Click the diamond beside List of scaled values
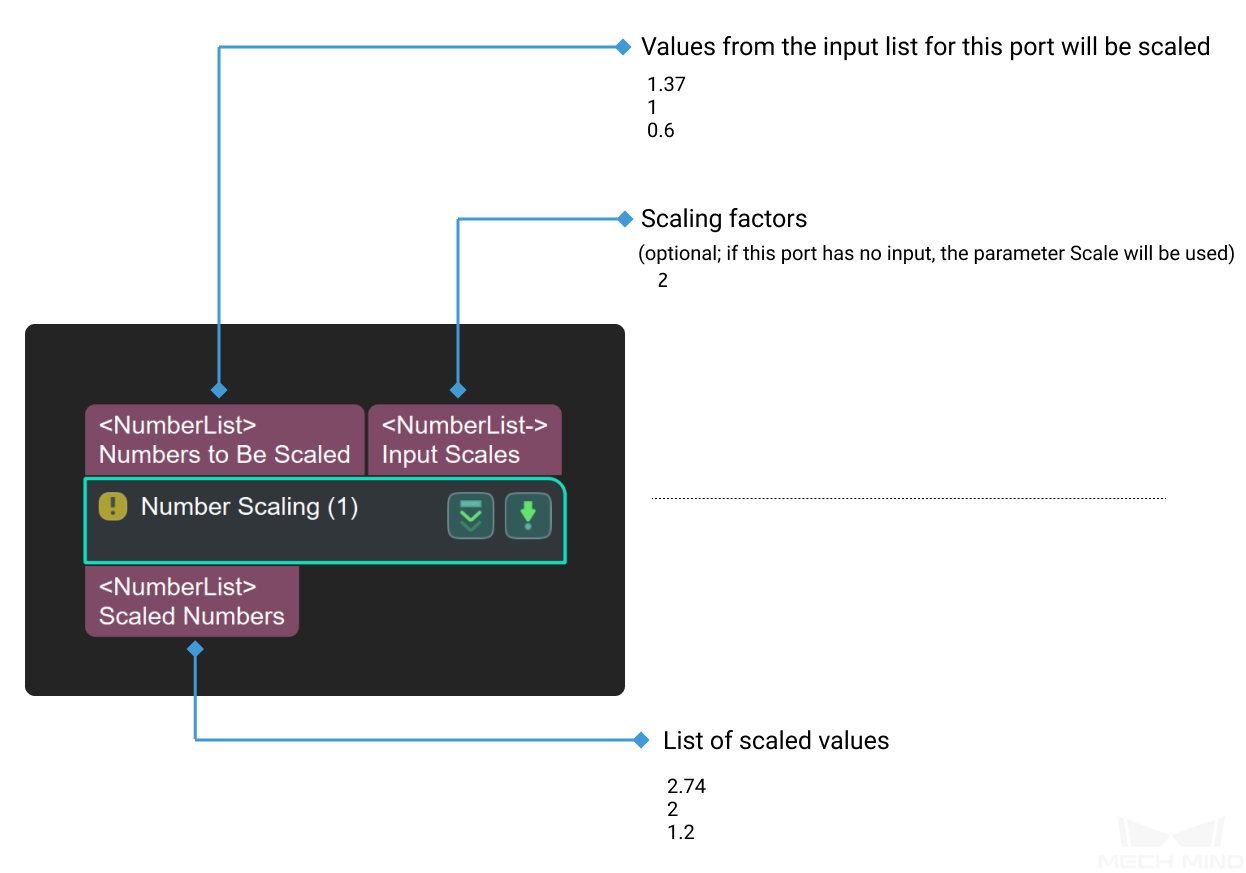 tap(642, 740)
